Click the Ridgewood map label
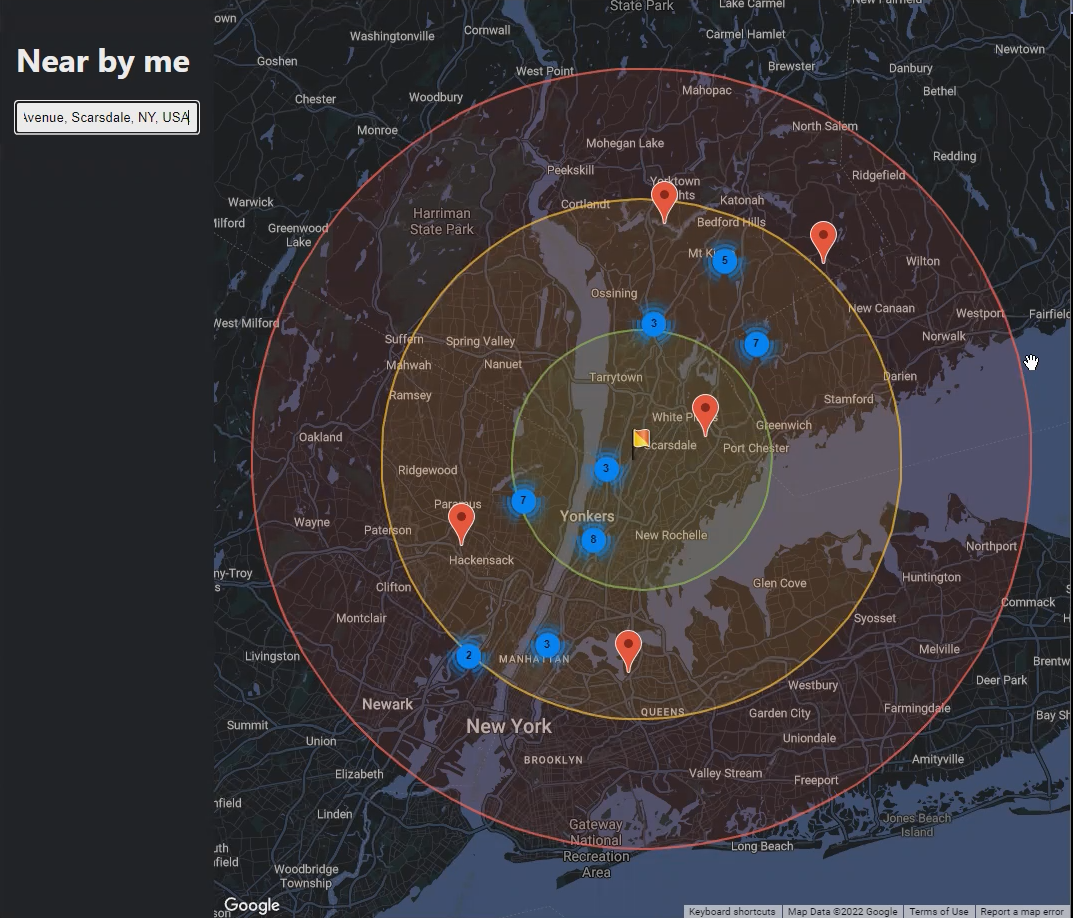Screen dimensions: 1073x918 (x=427, y=470)
